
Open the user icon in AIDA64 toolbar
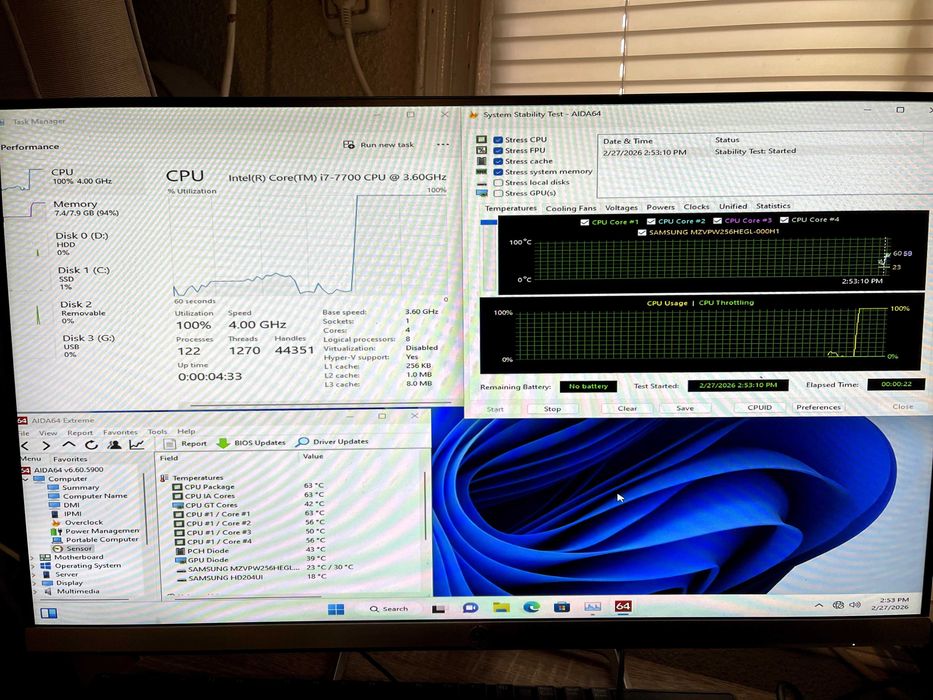tap(114, 445)
